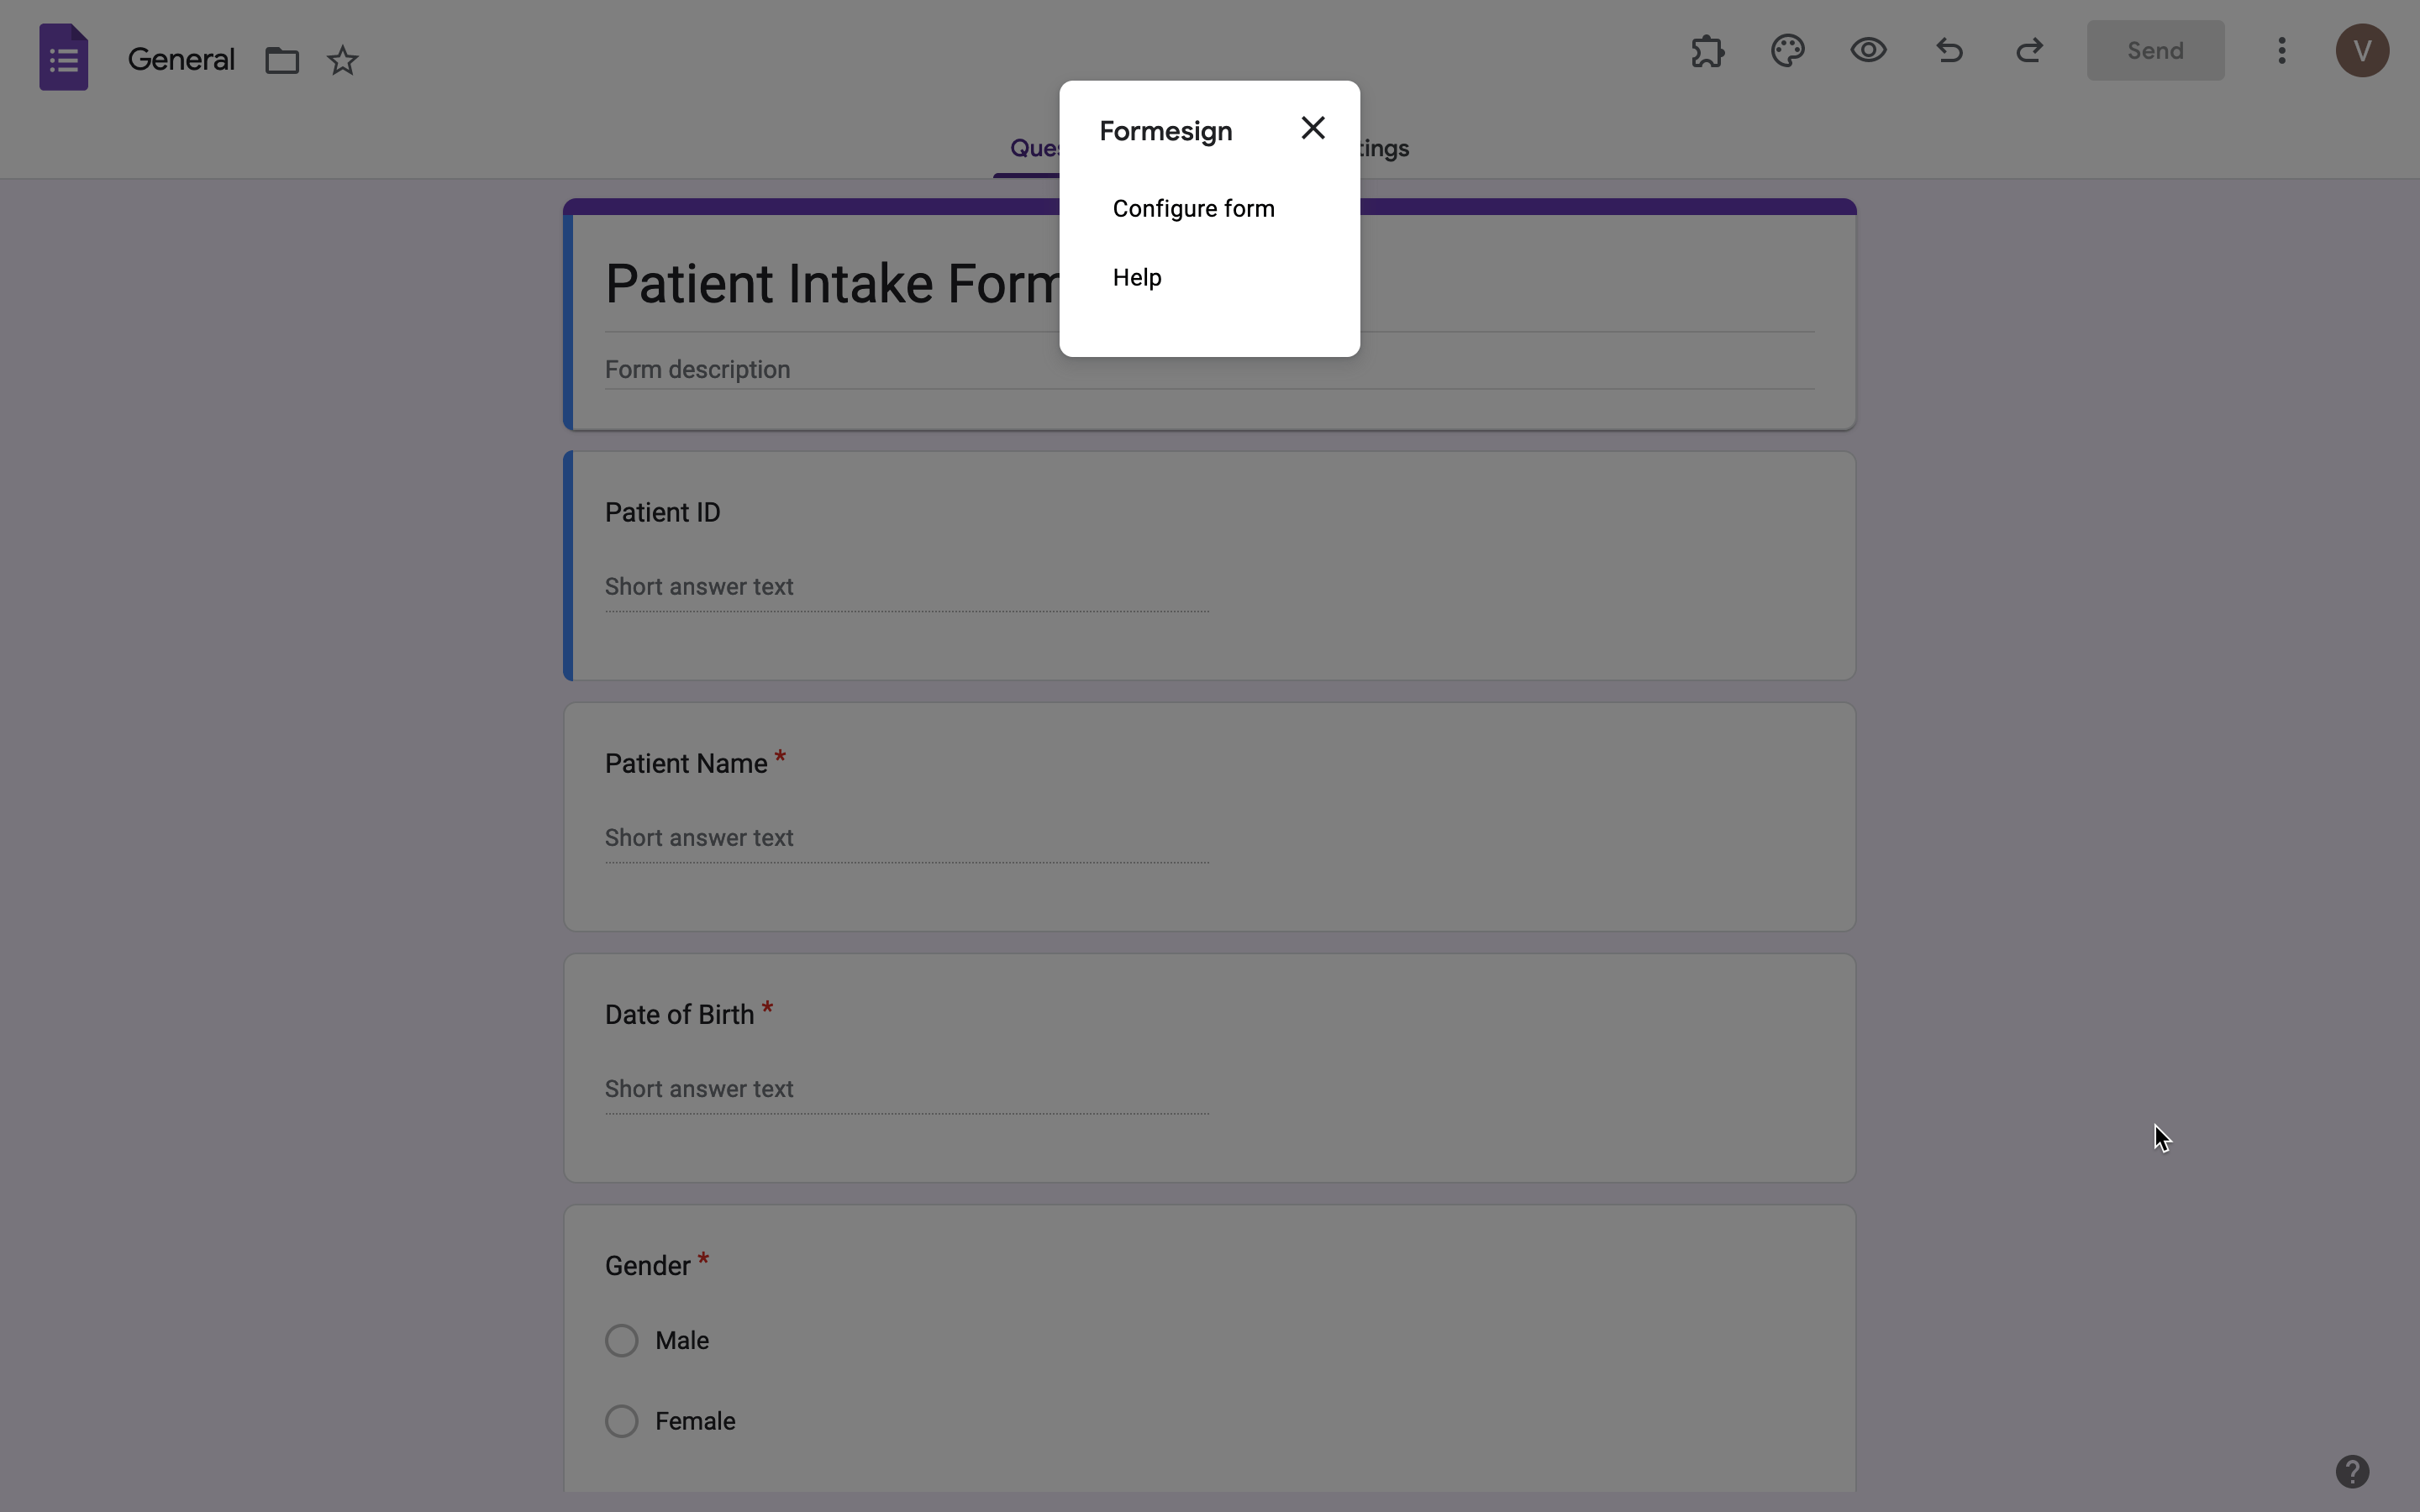This screenshot has width=2420, height=1512.
Task: Move form to folder
Action: (282, 60)
